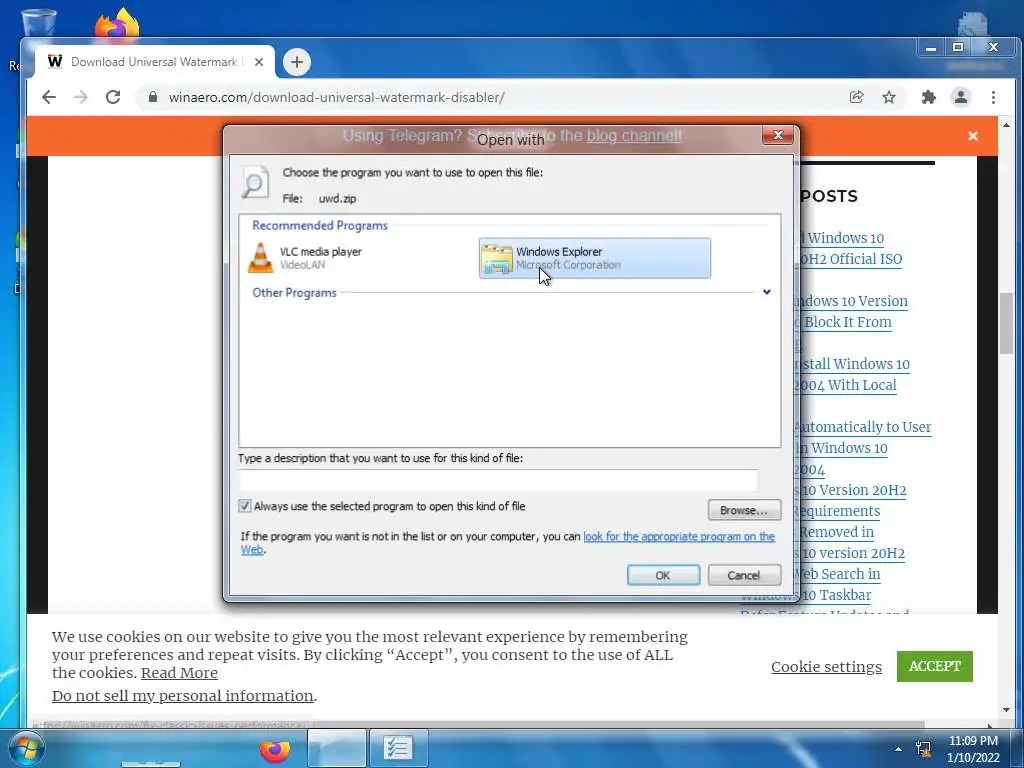The height and width of the screenshot is (768, 1024).
Task: Open the 20H2 Official ISO post link
Action: 852,259
